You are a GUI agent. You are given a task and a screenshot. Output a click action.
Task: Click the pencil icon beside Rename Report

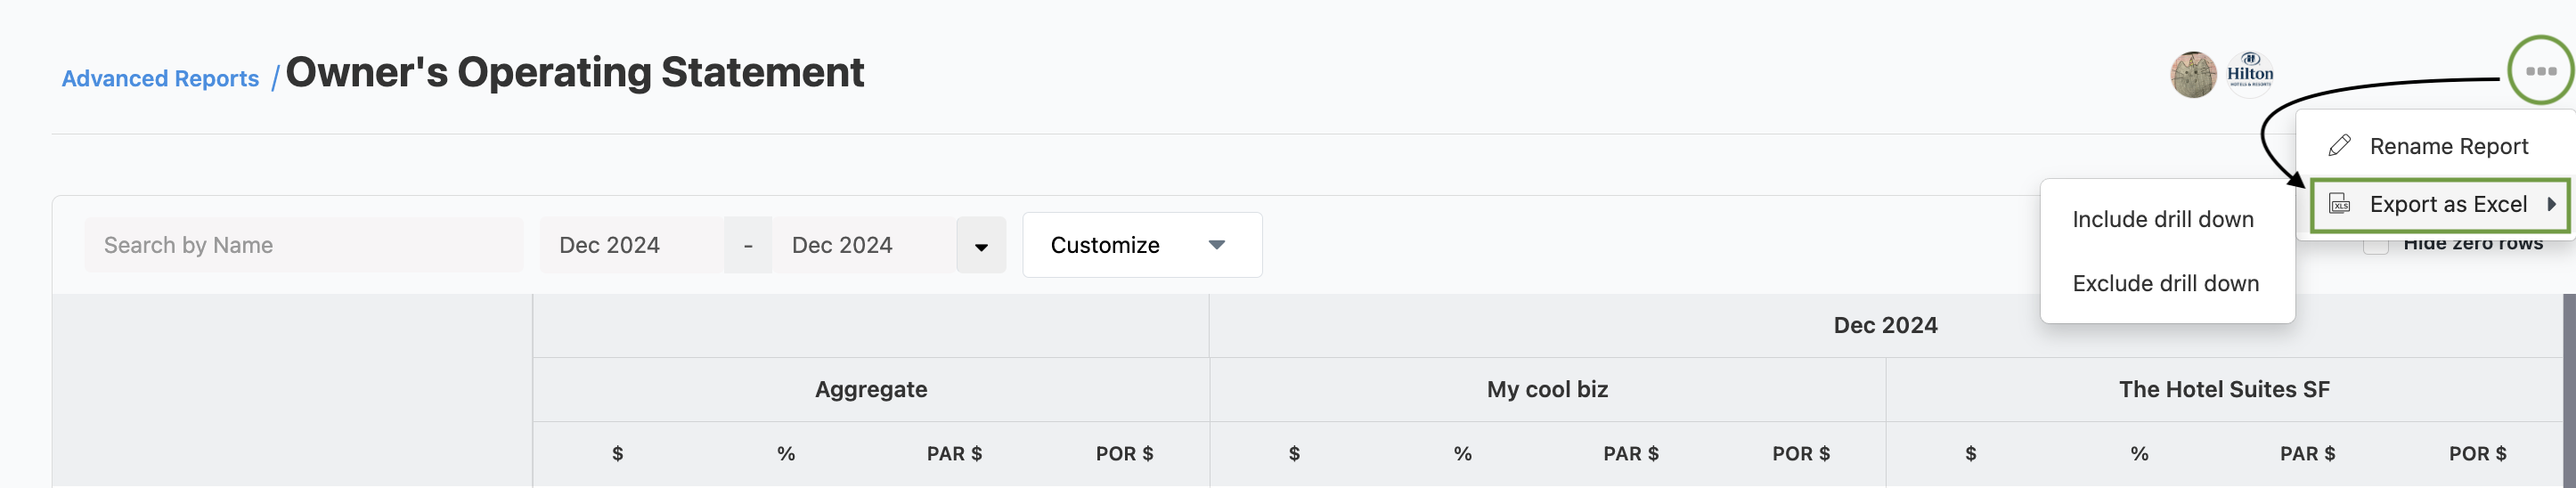pos(2339,146)
